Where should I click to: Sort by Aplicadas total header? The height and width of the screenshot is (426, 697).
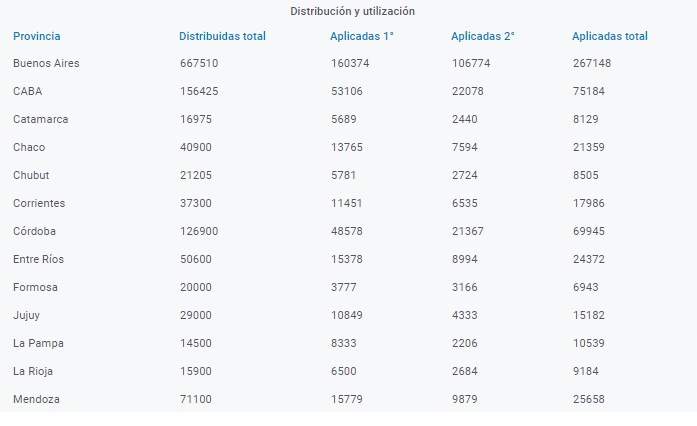(x=610, y=36)
